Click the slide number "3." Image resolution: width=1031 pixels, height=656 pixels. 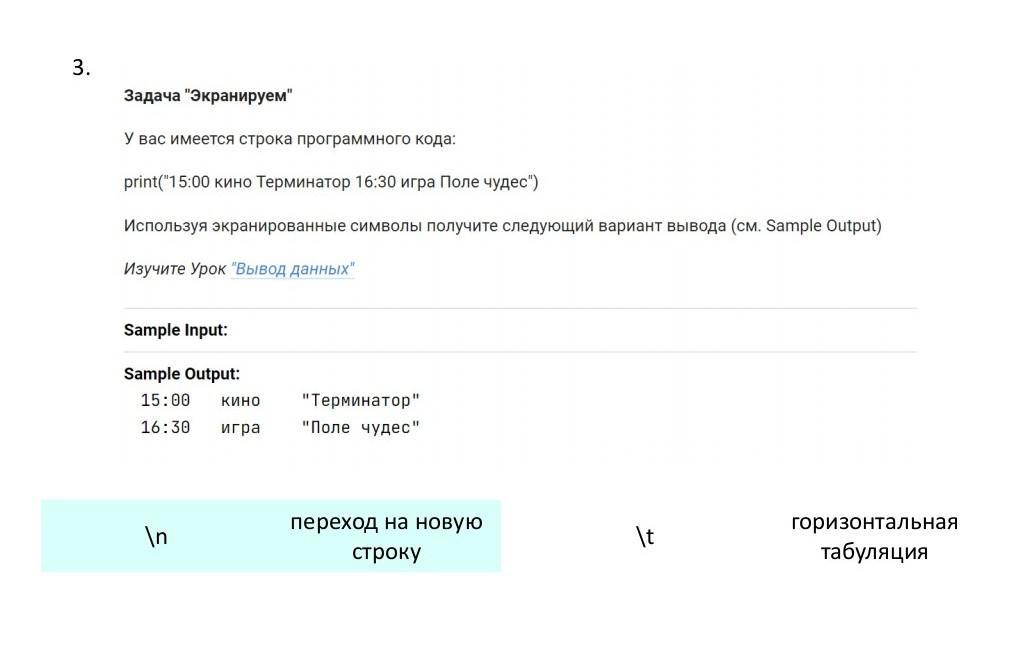[x=81, y=68]
